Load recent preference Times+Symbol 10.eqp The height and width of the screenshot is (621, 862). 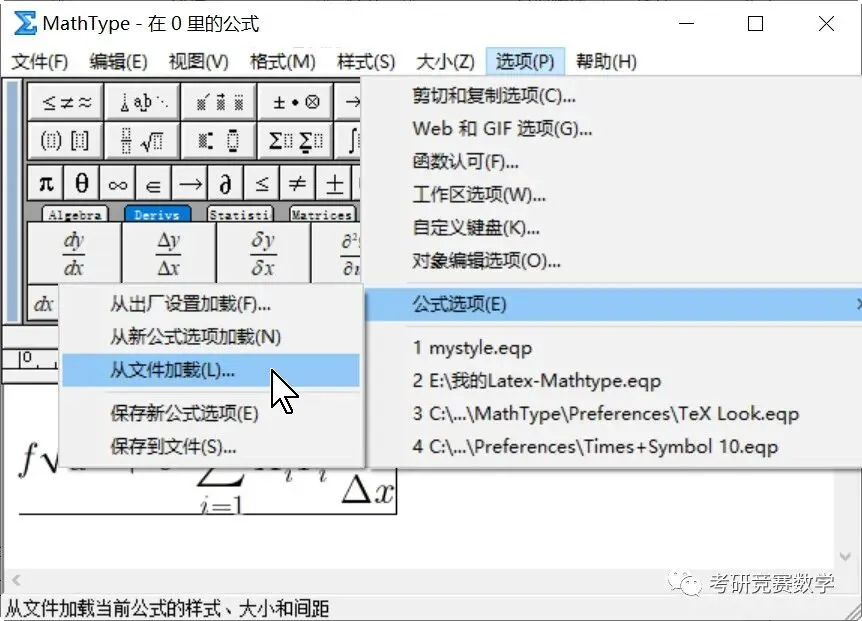point(614,447)
